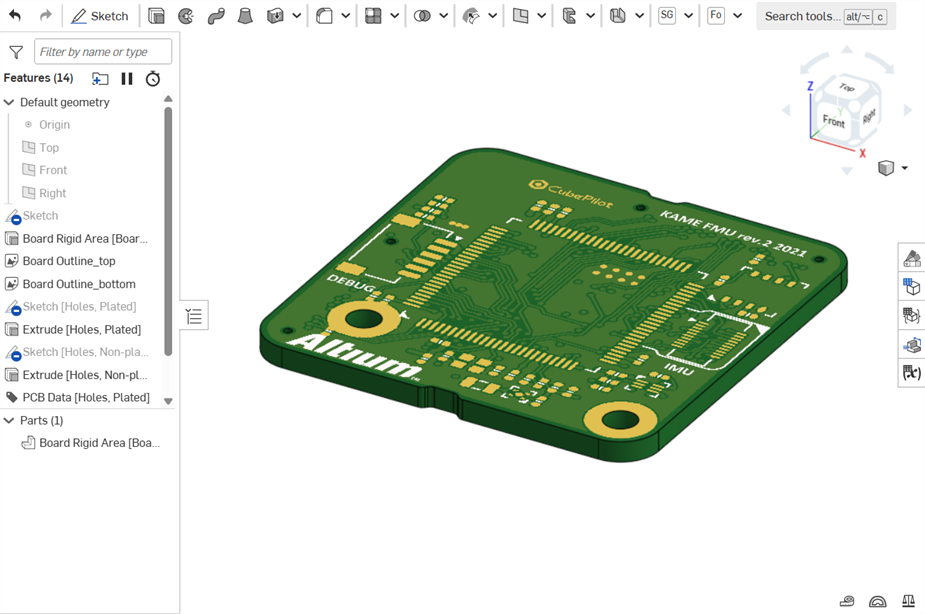Open the Modify fillet dropdown arrow
This screenshot has width=925, height=614.
(493, 16)
